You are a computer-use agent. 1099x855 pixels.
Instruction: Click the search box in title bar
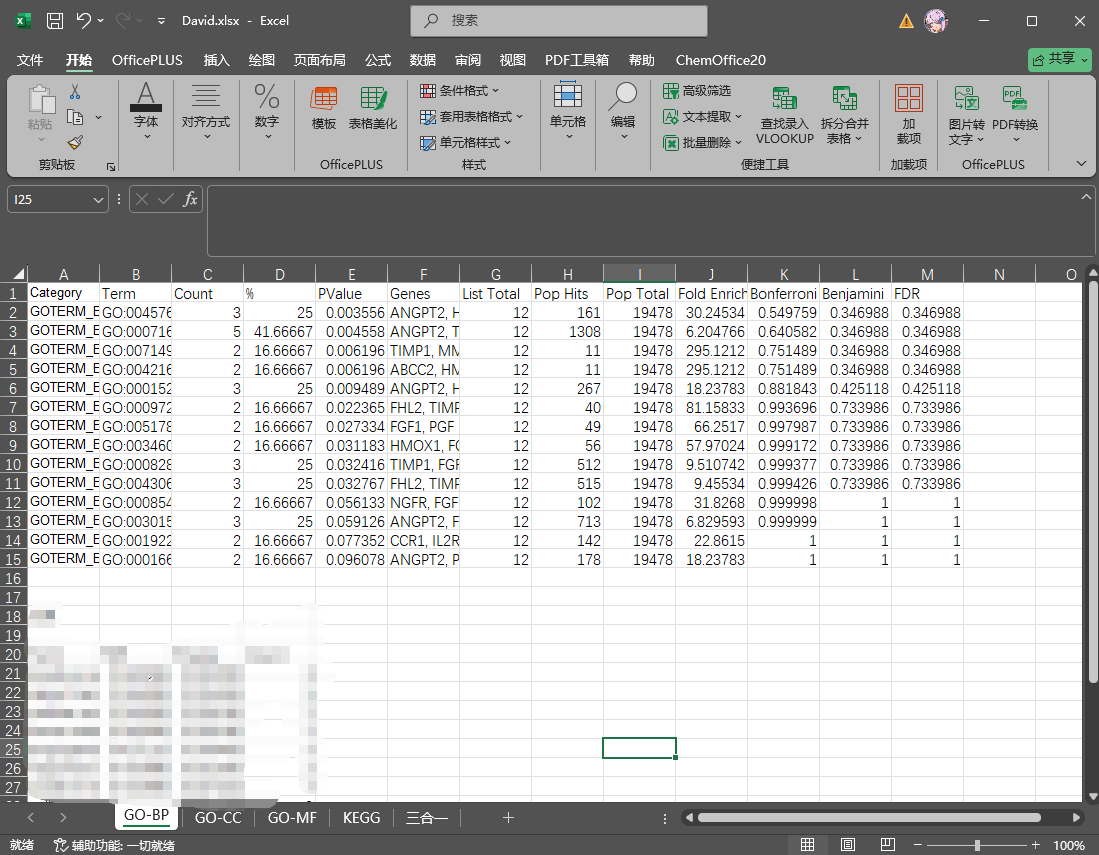(559, 20)
